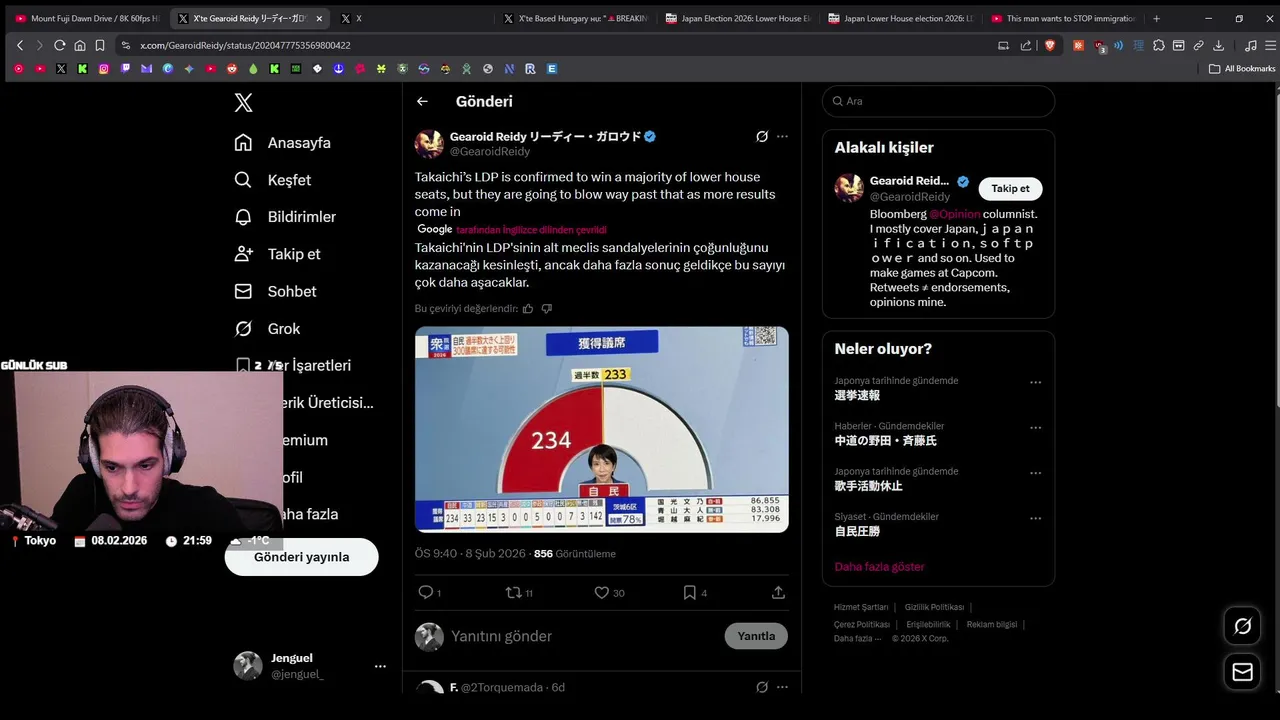The width and height of the screenshot is (1280, 720).
Task: Click the Yanıtını gönder reply field
Action: 580,636
